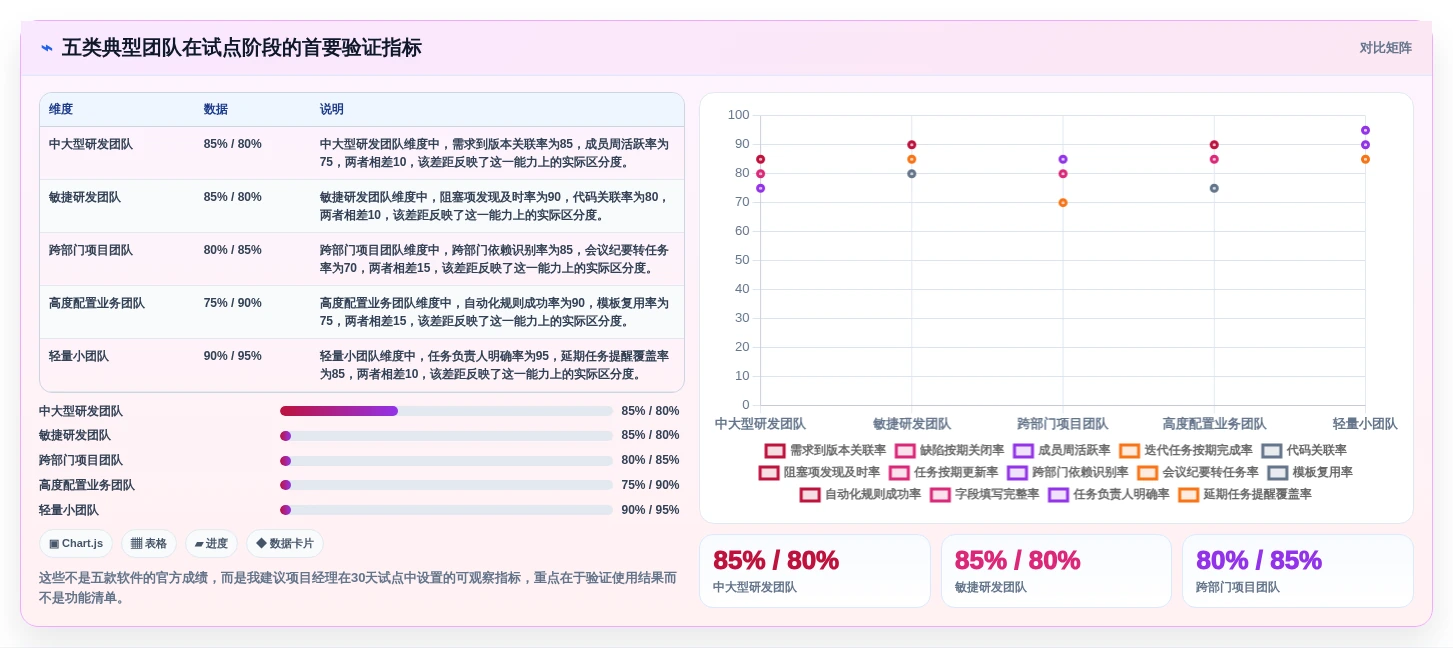Click the 高度配置业务团队 progress bar
1453x648 pixels.
446,485
